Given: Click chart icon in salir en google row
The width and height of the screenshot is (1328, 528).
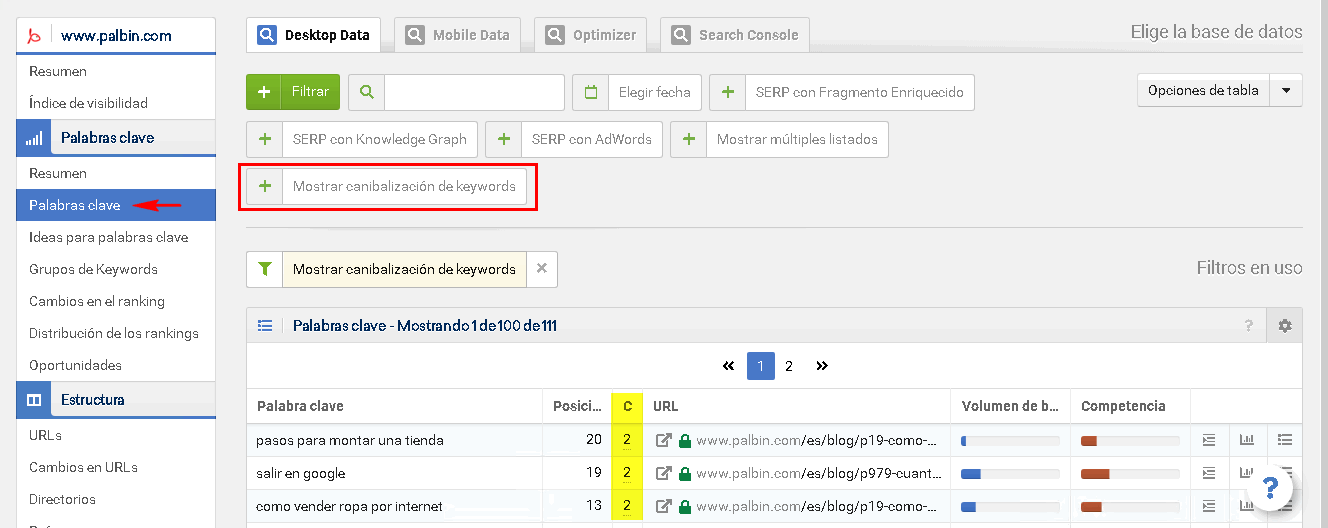Looking at the screenshot, I should 1246,473.
